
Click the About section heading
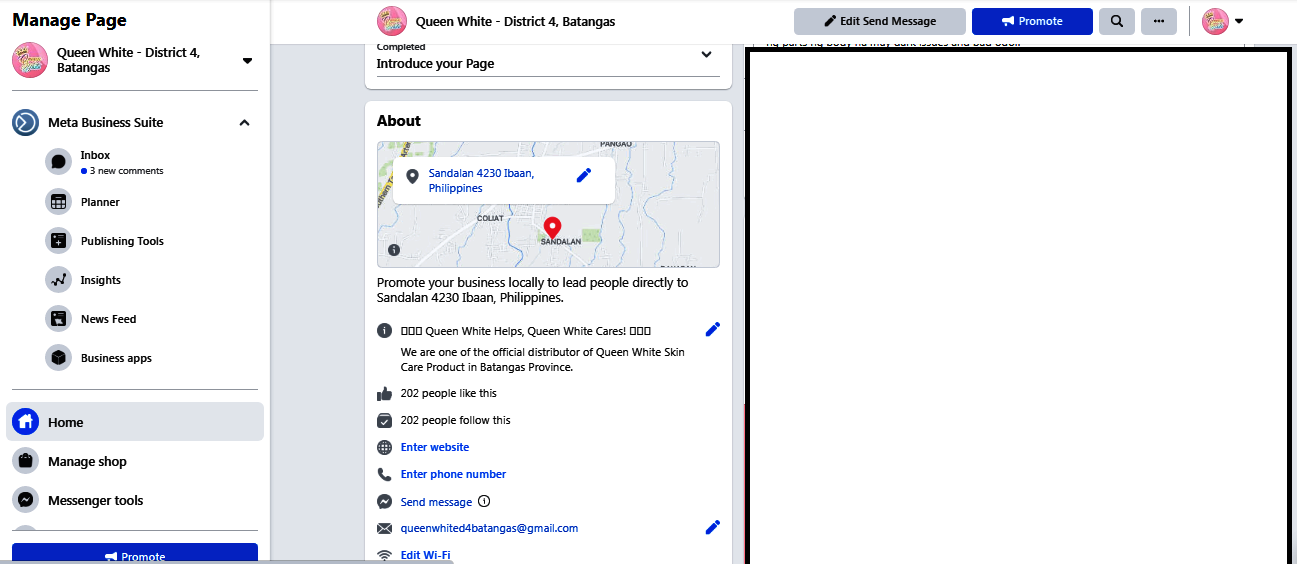(x=399, y=121)
